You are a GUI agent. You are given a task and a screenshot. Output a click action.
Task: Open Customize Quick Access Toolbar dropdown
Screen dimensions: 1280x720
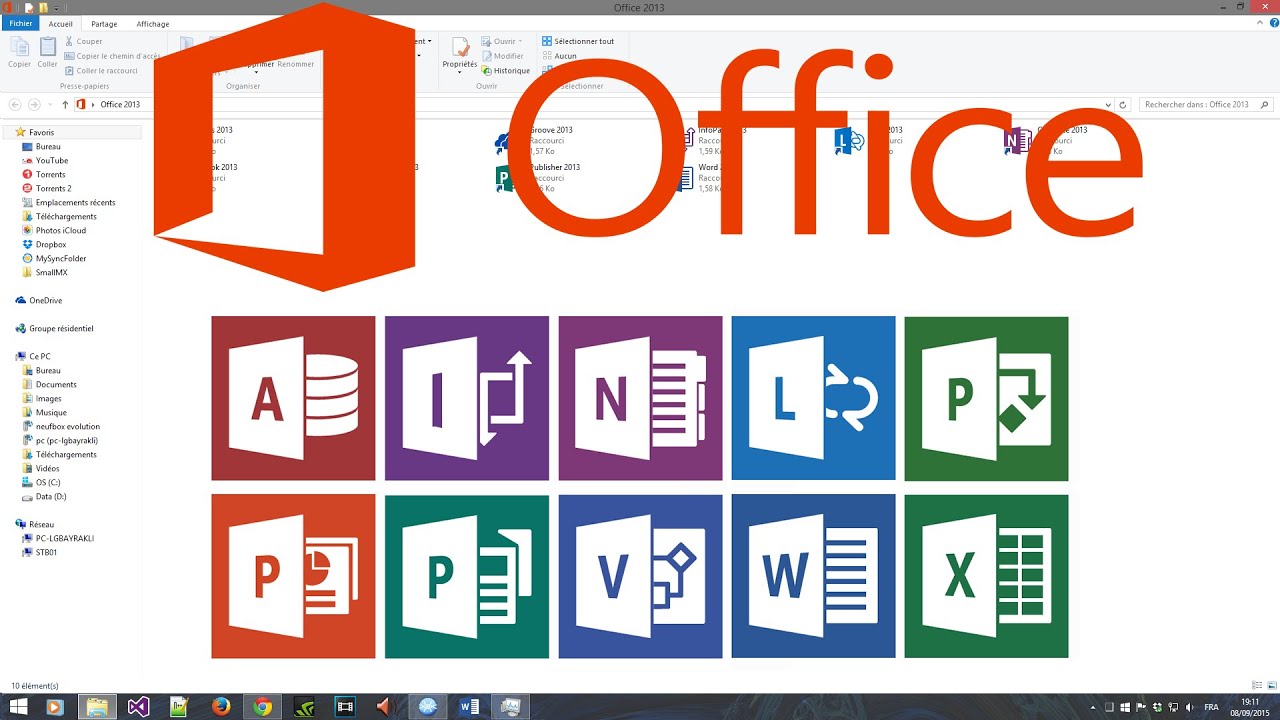[55, 8]
